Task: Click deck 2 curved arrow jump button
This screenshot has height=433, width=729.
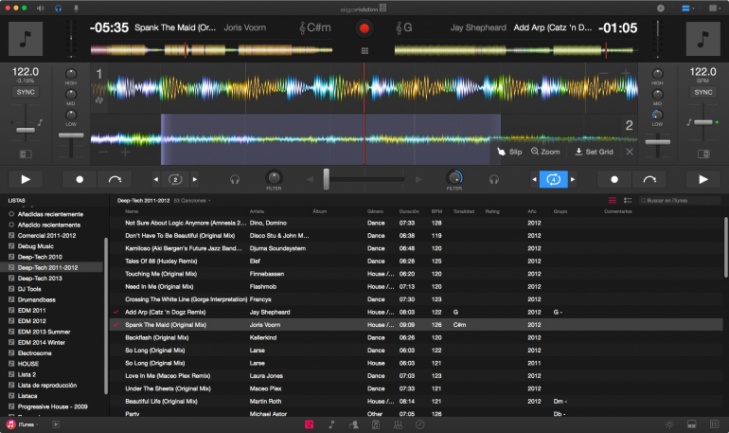Action: (x=649, y=179)
